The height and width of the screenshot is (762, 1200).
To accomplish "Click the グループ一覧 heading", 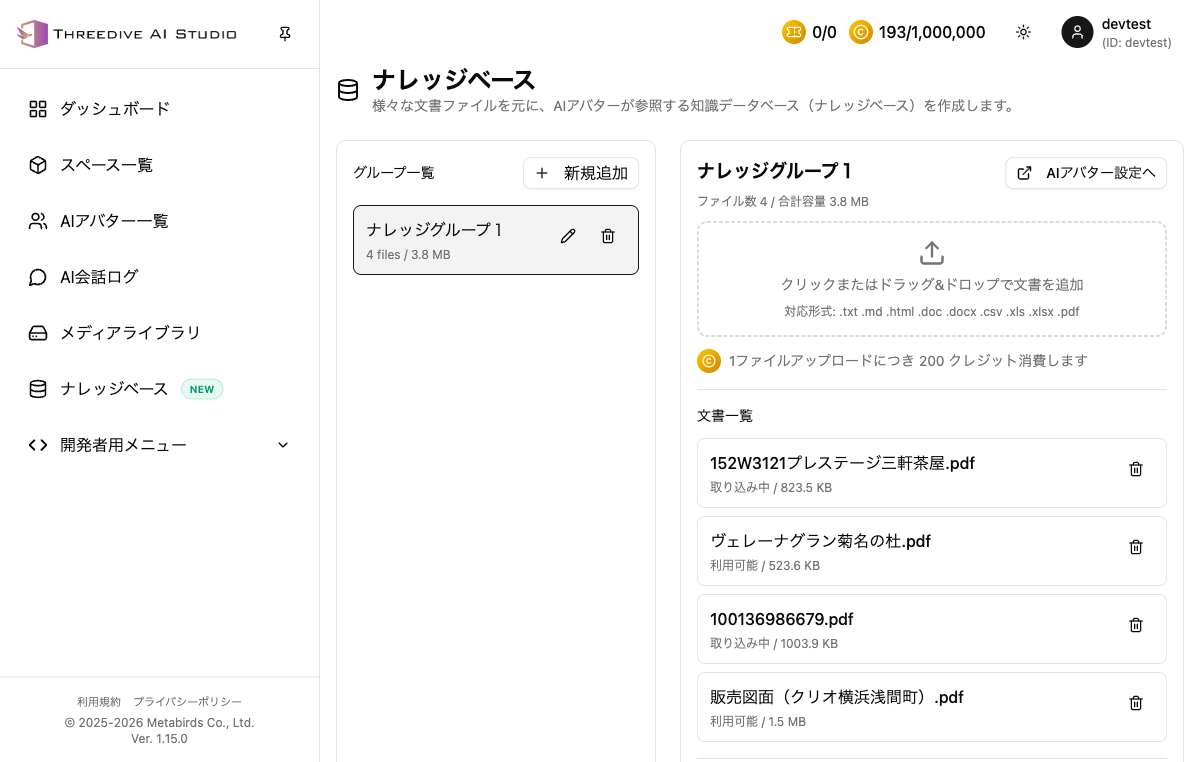I will click(394, 173).
